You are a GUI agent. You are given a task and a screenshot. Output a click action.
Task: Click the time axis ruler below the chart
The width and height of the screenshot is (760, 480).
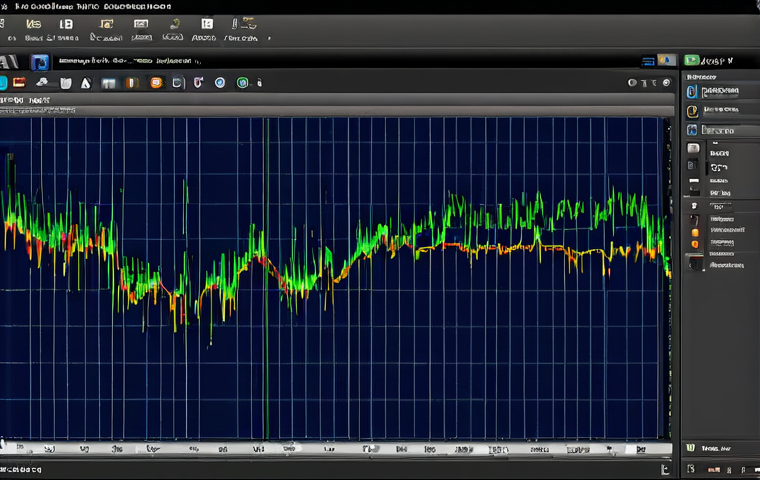336,449
